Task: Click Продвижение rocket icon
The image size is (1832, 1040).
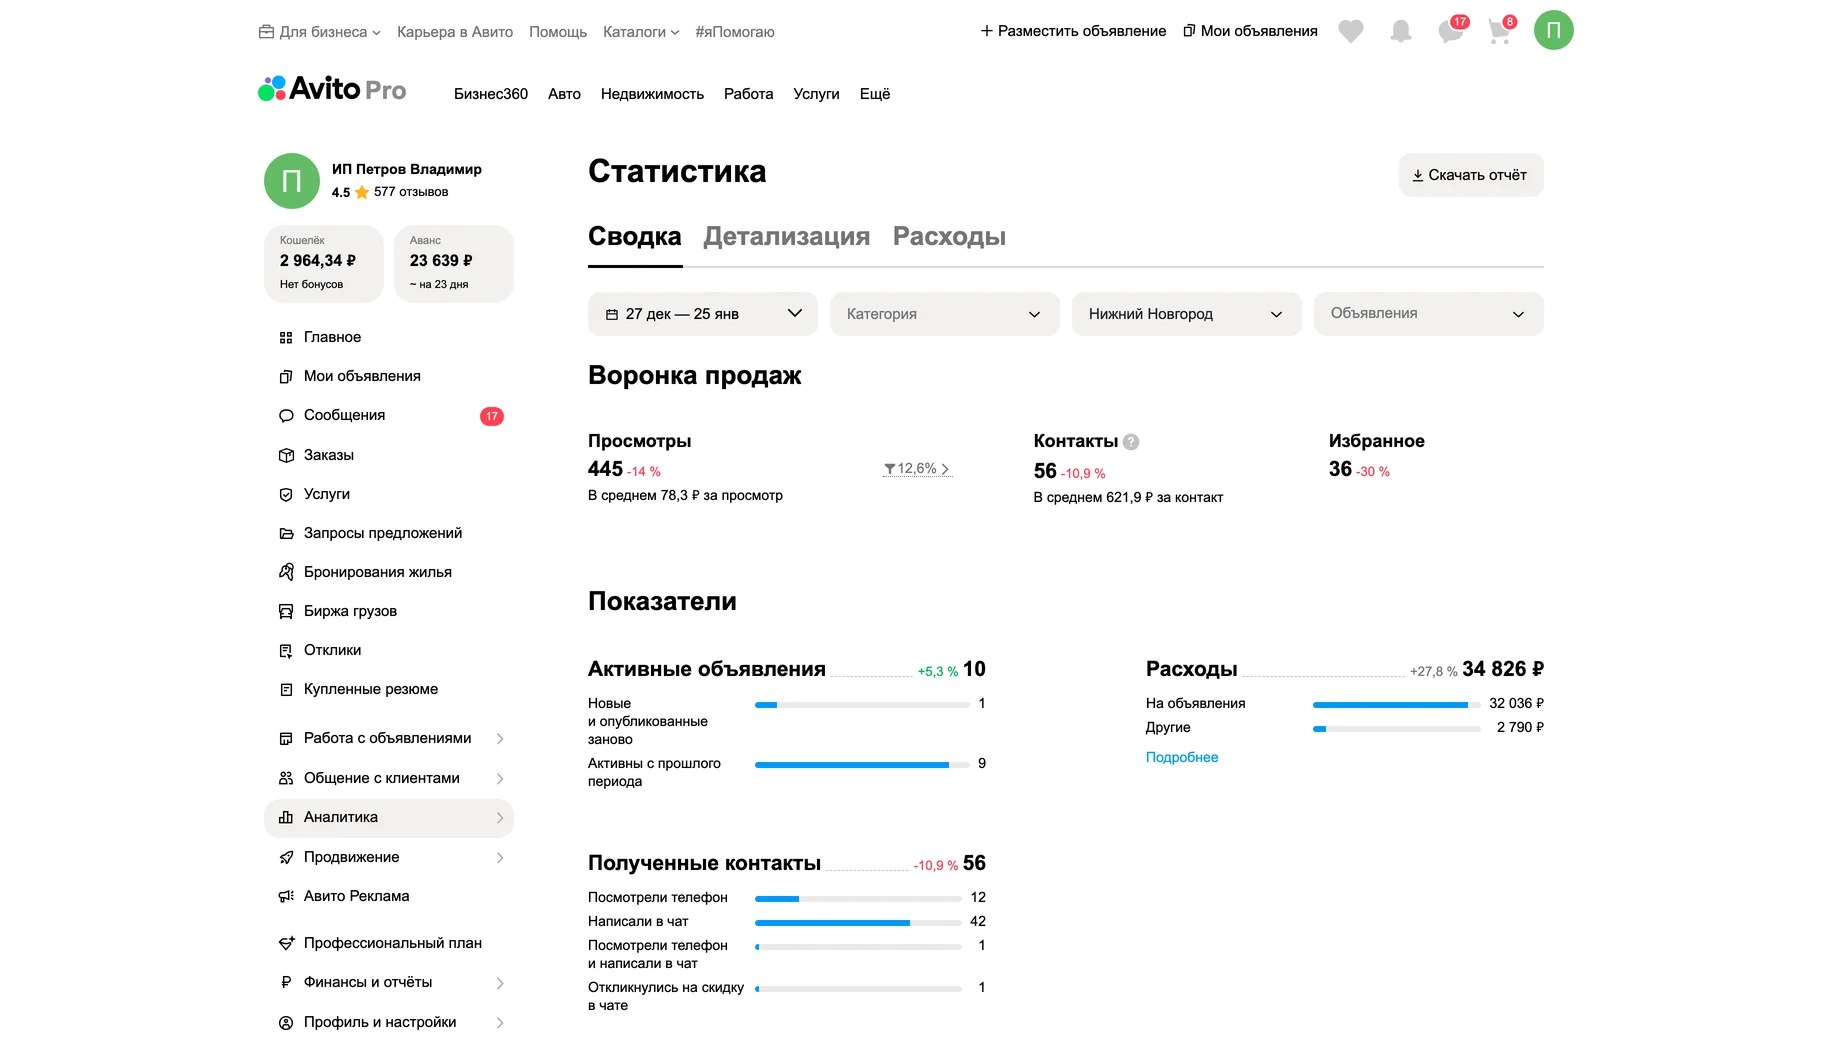Action: point(286,858)
